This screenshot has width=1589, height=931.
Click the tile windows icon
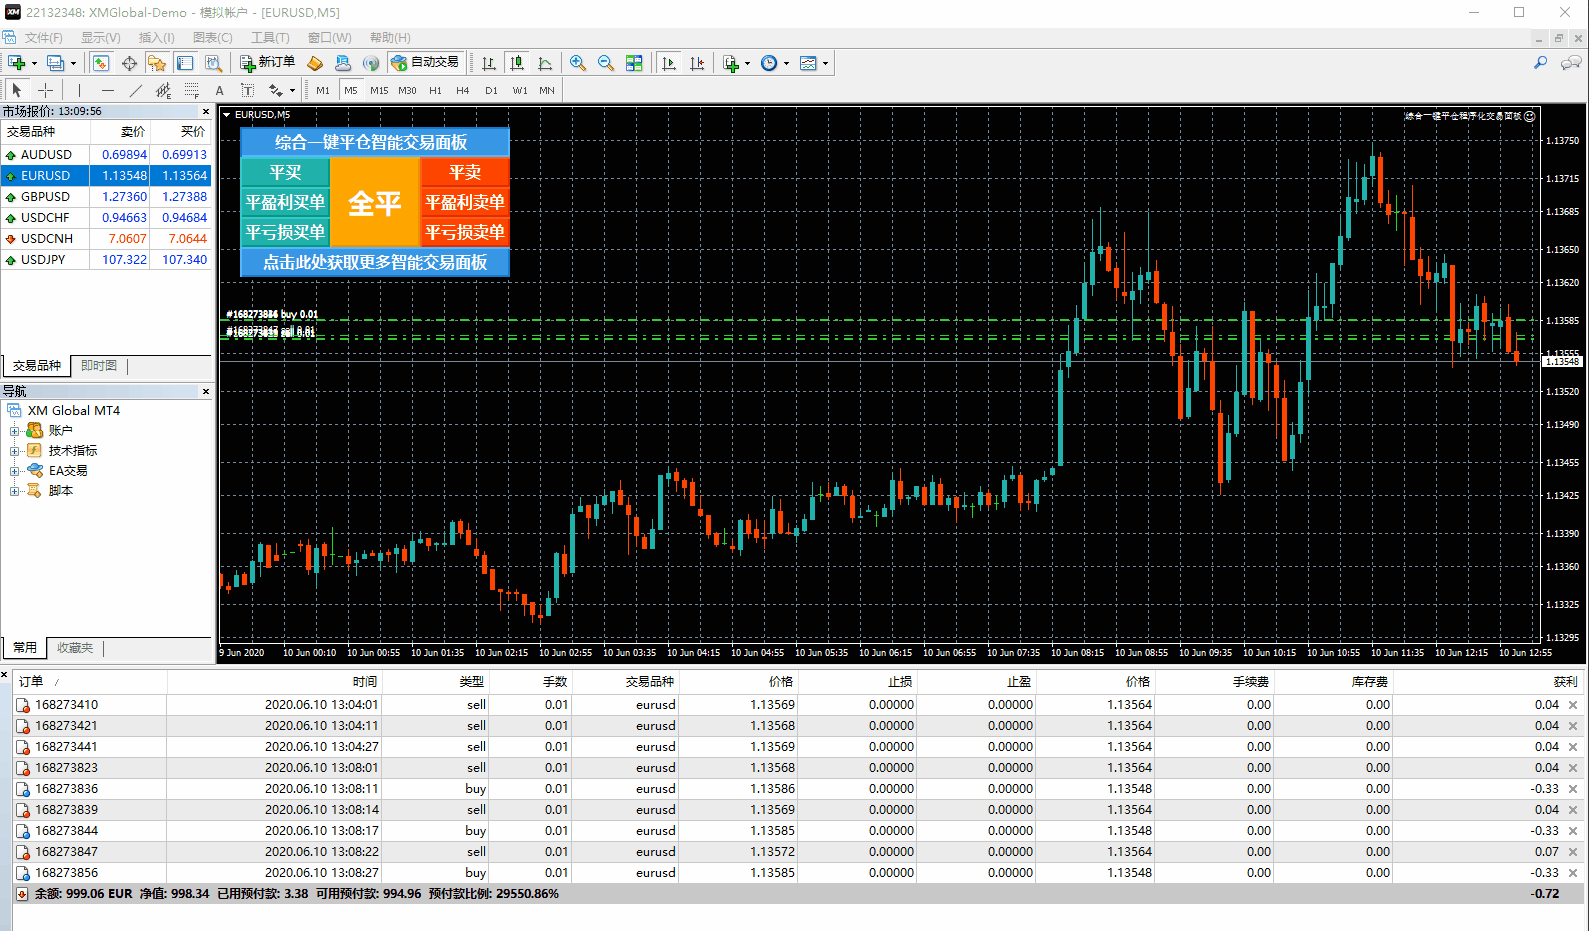coord(634,63)
